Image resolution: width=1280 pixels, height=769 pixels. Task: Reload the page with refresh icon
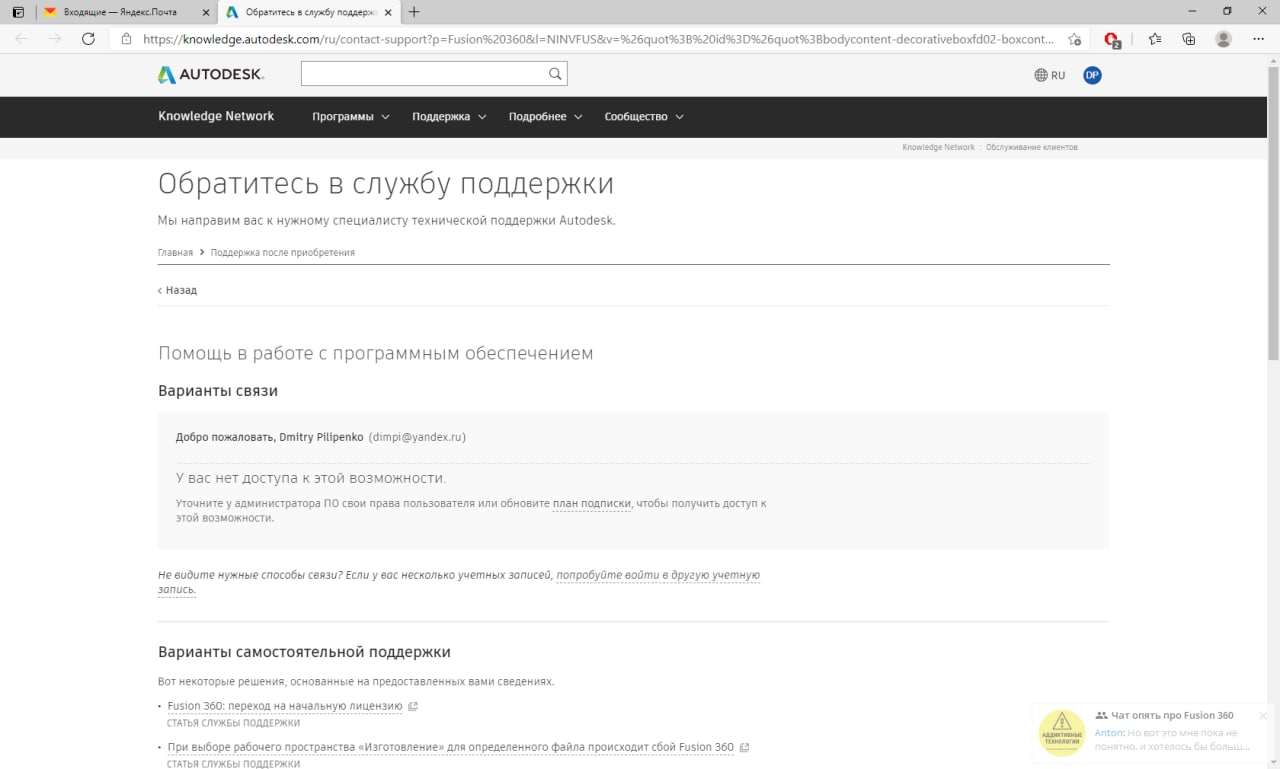(88, 39)
